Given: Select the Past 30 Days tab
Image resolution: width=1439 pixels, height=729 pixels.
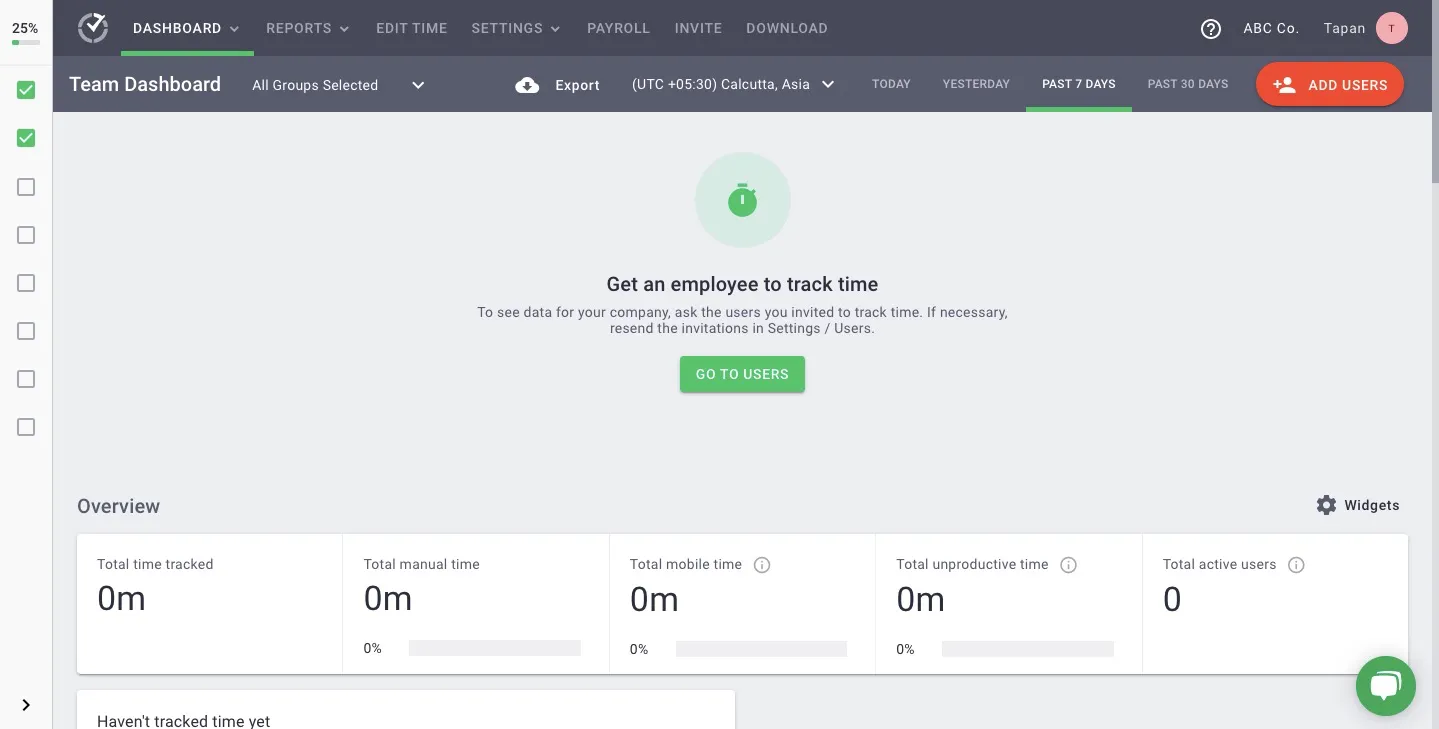Looking at the screenshot, I should point(1188,84).
